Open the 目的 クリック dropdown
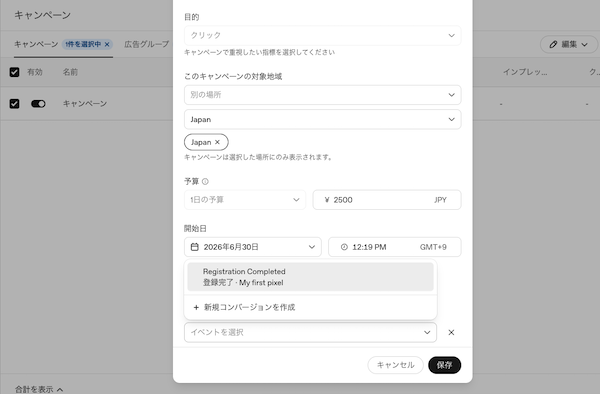 (x=323, y=35)
